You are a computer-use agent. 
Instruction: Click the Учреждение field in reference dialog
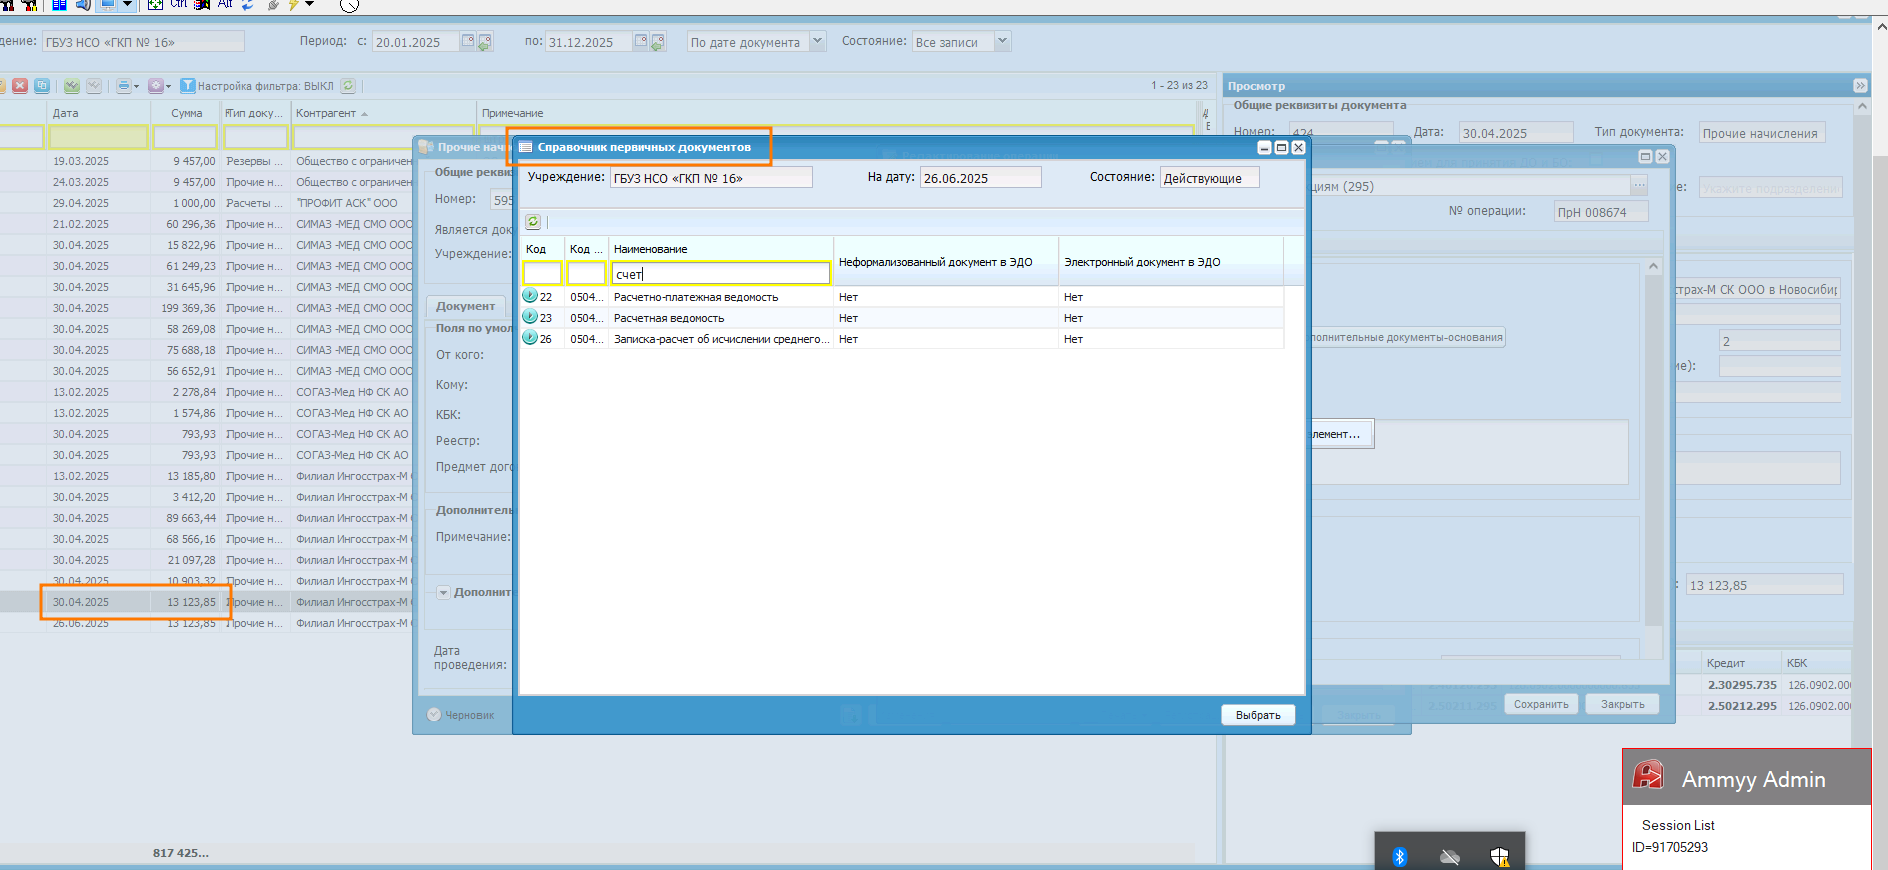pyautogui.click(x=711, y=178)
